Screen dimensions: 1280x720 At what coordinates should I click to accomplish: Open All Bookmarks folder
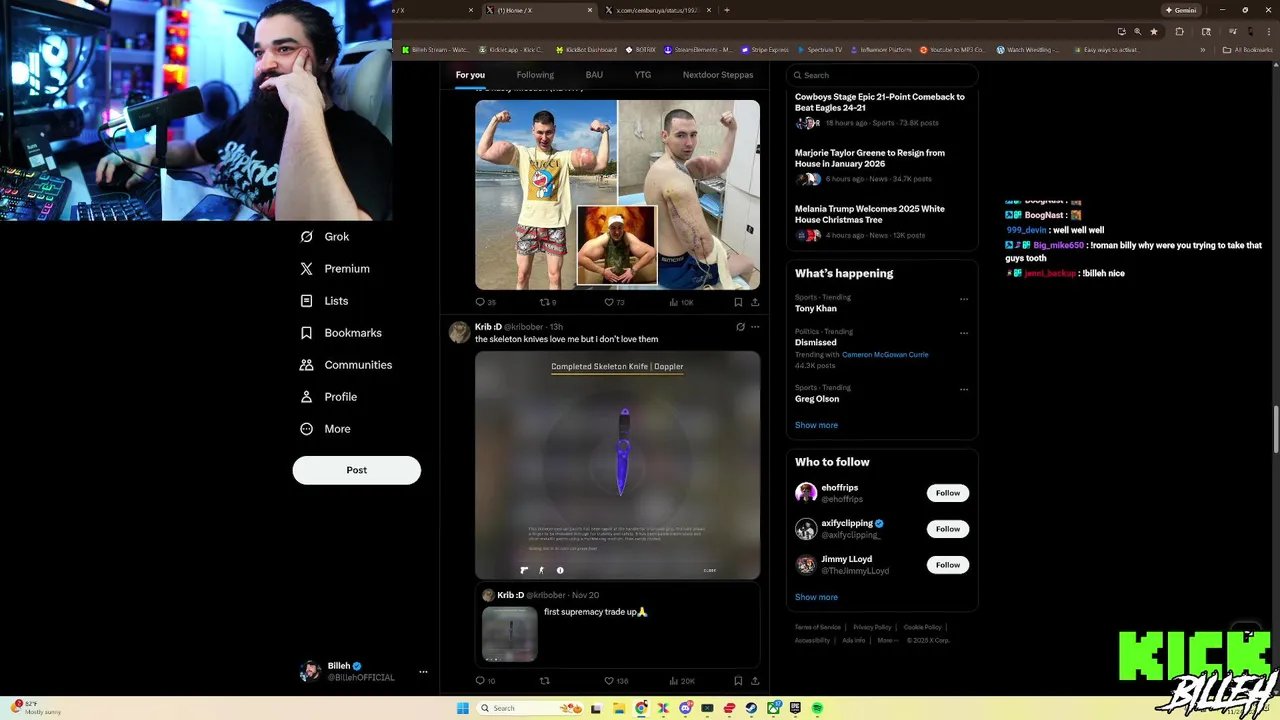pos(1248,50)
